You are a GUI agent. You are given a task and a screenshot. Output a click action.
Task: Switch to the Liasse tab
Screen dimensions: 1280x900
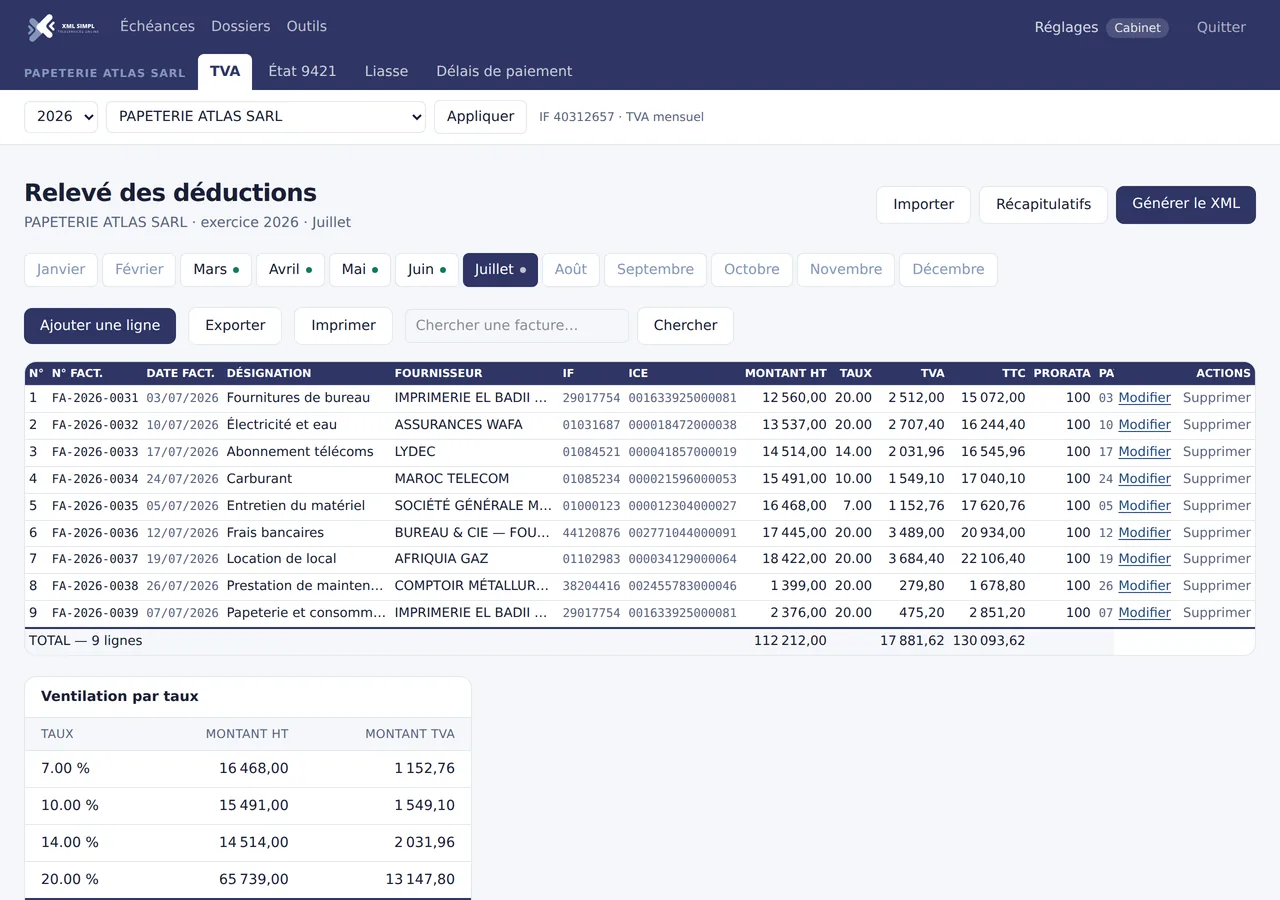point(386,72)
